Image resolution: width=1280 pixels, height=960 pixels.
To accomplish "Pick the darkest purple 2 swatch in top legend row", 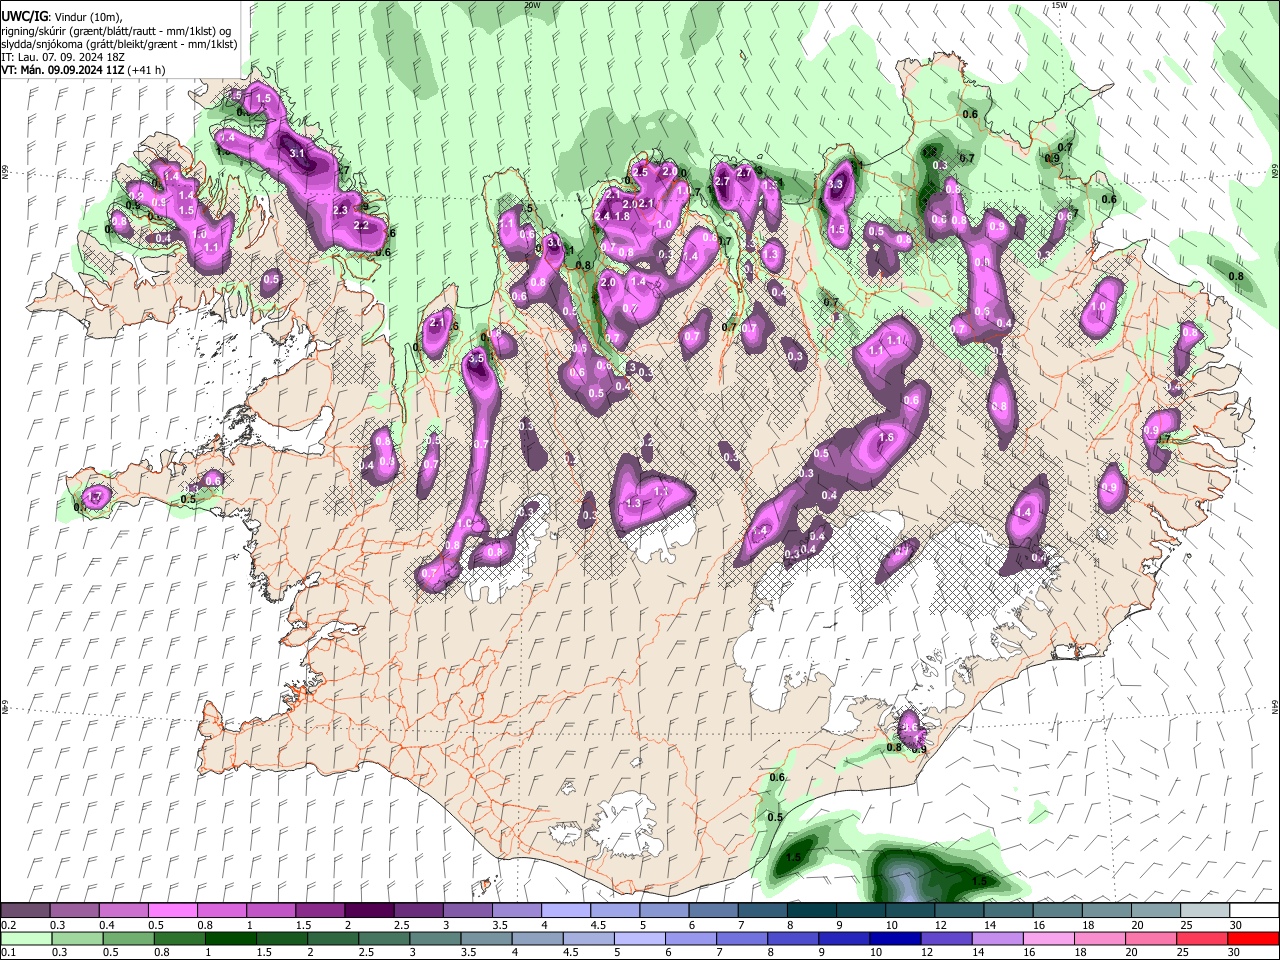I will click(x=368, y=911).
